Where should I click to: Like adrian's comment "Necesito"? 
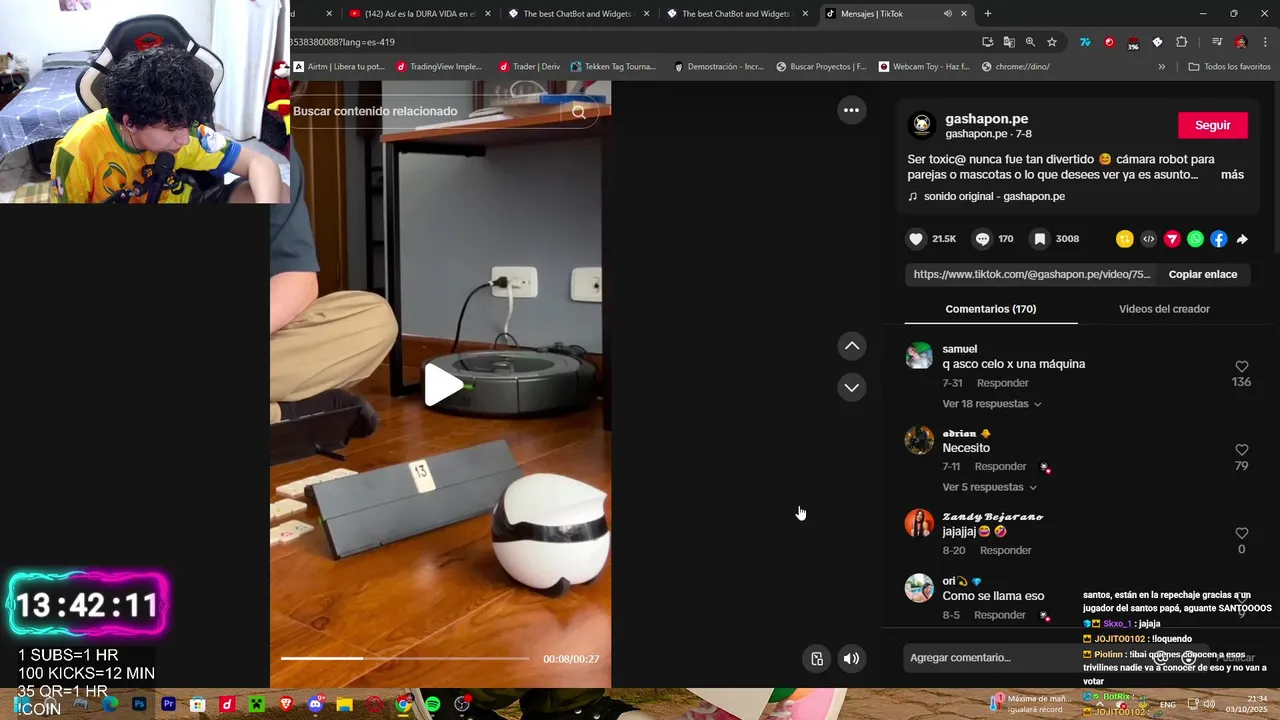(x=1241, y=450)
